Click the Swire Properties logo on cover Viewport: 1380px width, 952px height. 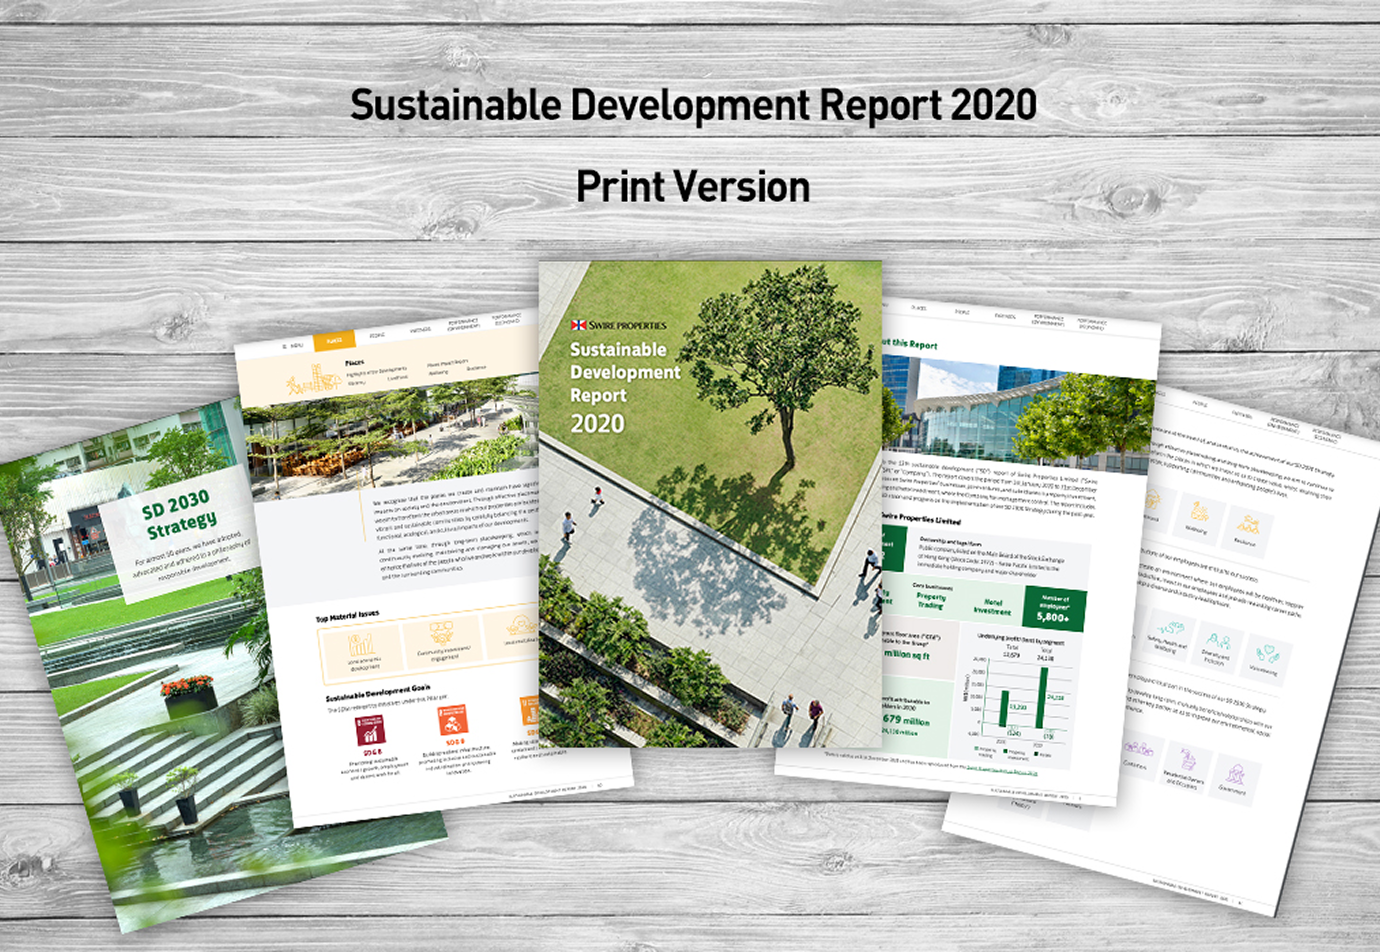[x=618, y=325]
